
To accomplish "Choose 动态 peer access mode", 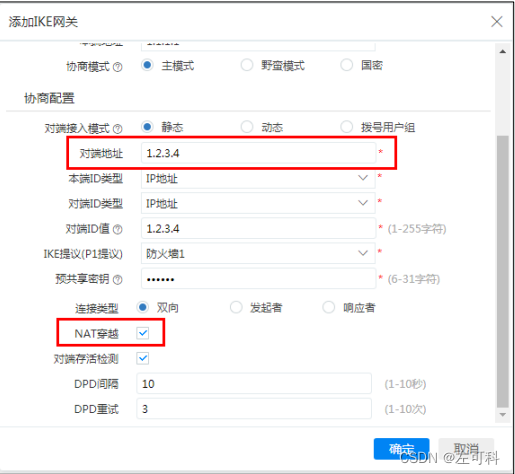I will coord(247,127).
